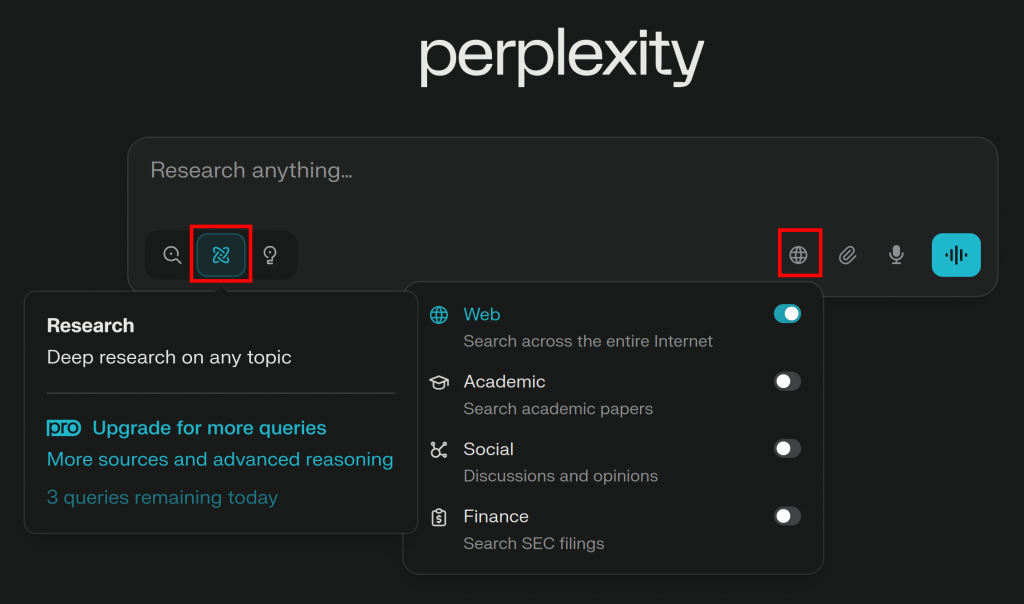Select the Search mode magnifier icon

coord(172,255)
